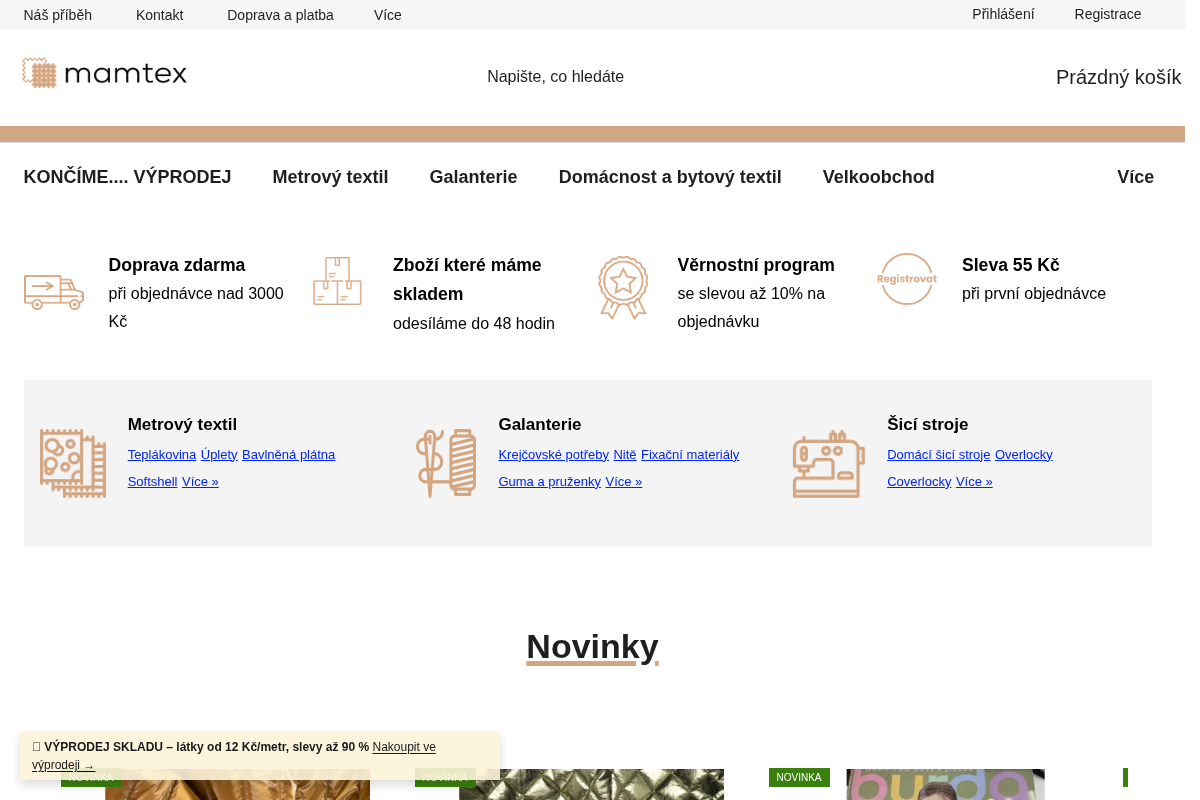Click the fabric swatch icon for Metrový textil
Screen dimensions: 1200x800
tap(73, 463)
